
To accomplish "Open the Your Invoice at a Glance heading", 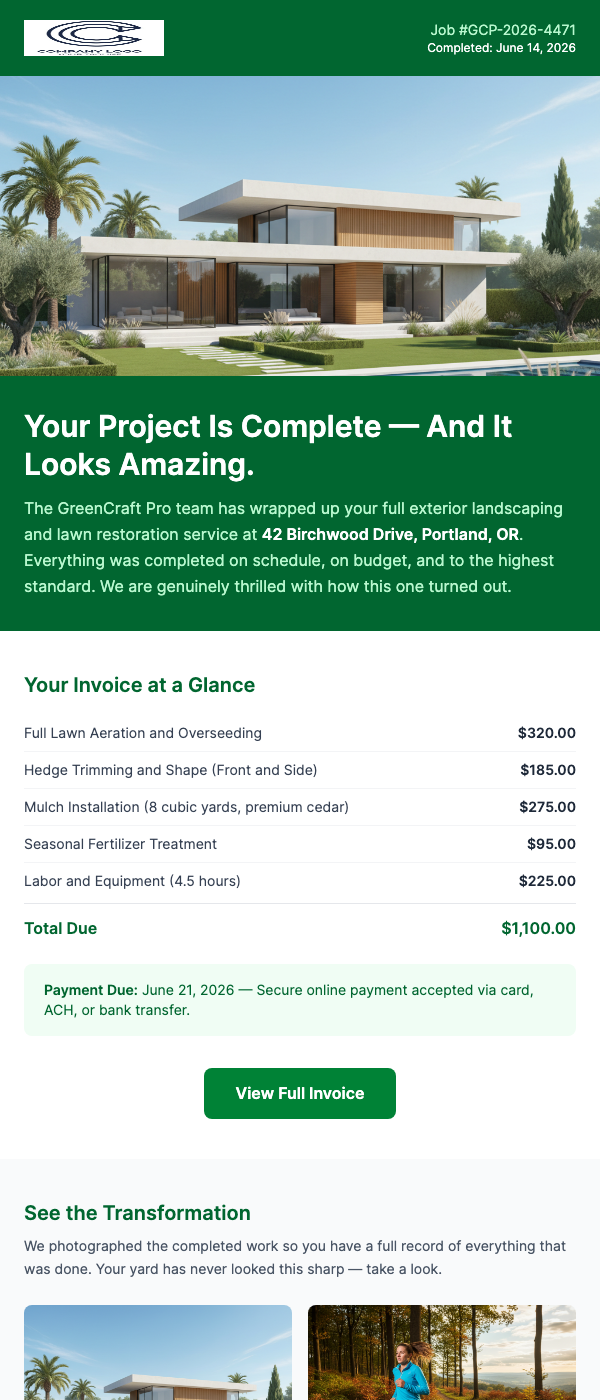I will point(139,686).
